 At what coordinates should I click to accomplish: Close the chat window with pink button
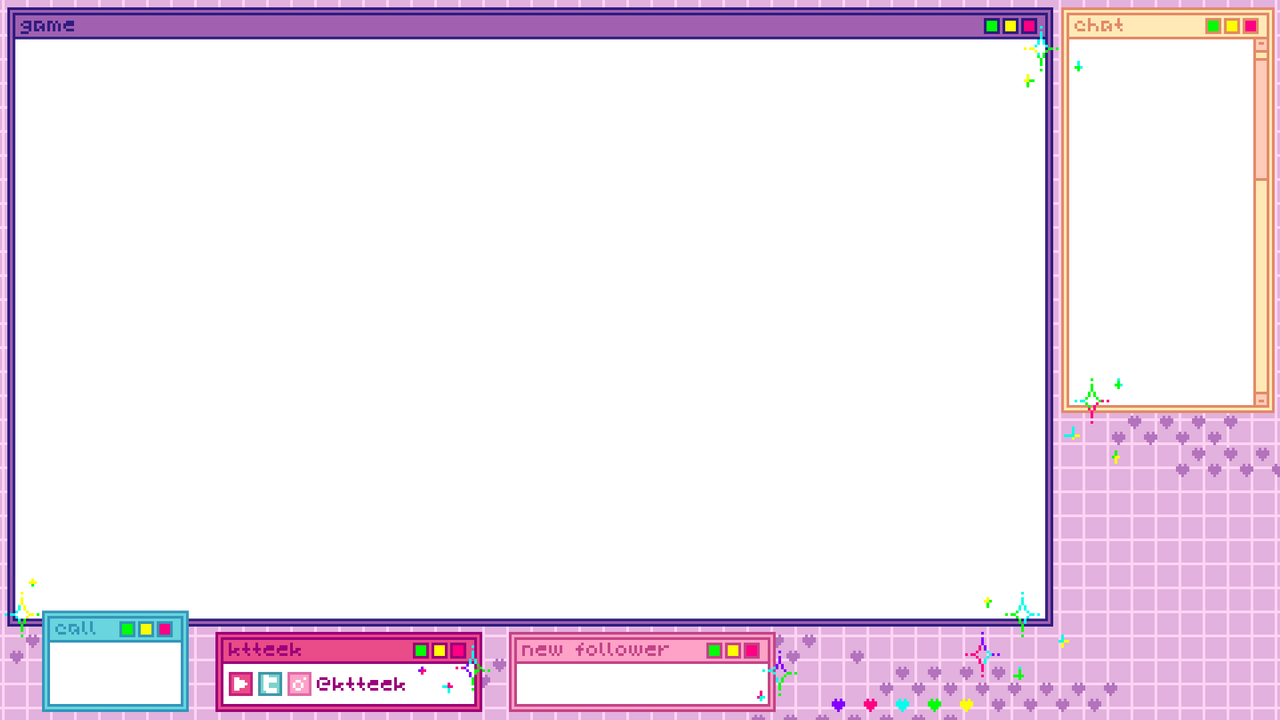point(1250,26)
